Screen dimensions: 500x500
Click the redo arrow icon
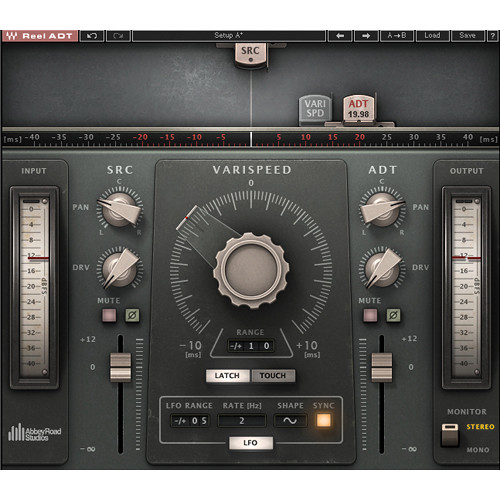point(118,36)
